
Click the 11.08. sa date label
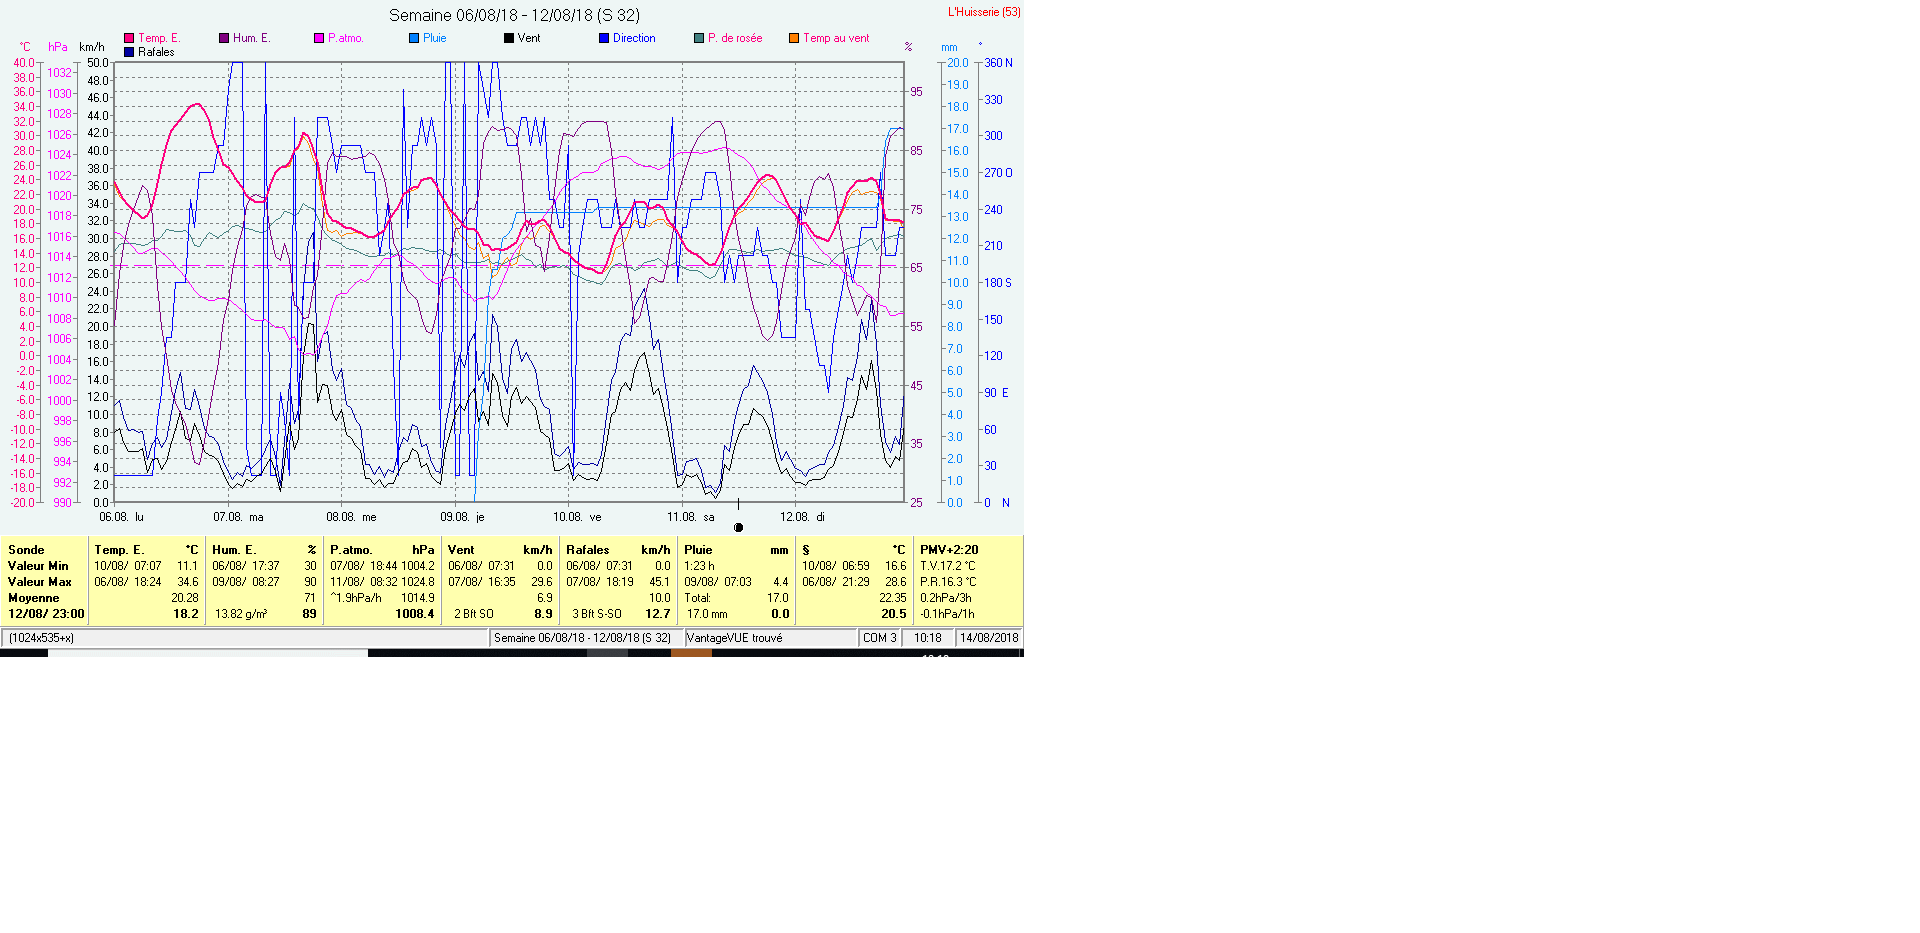pyautogui.click(x=691, y=517)
